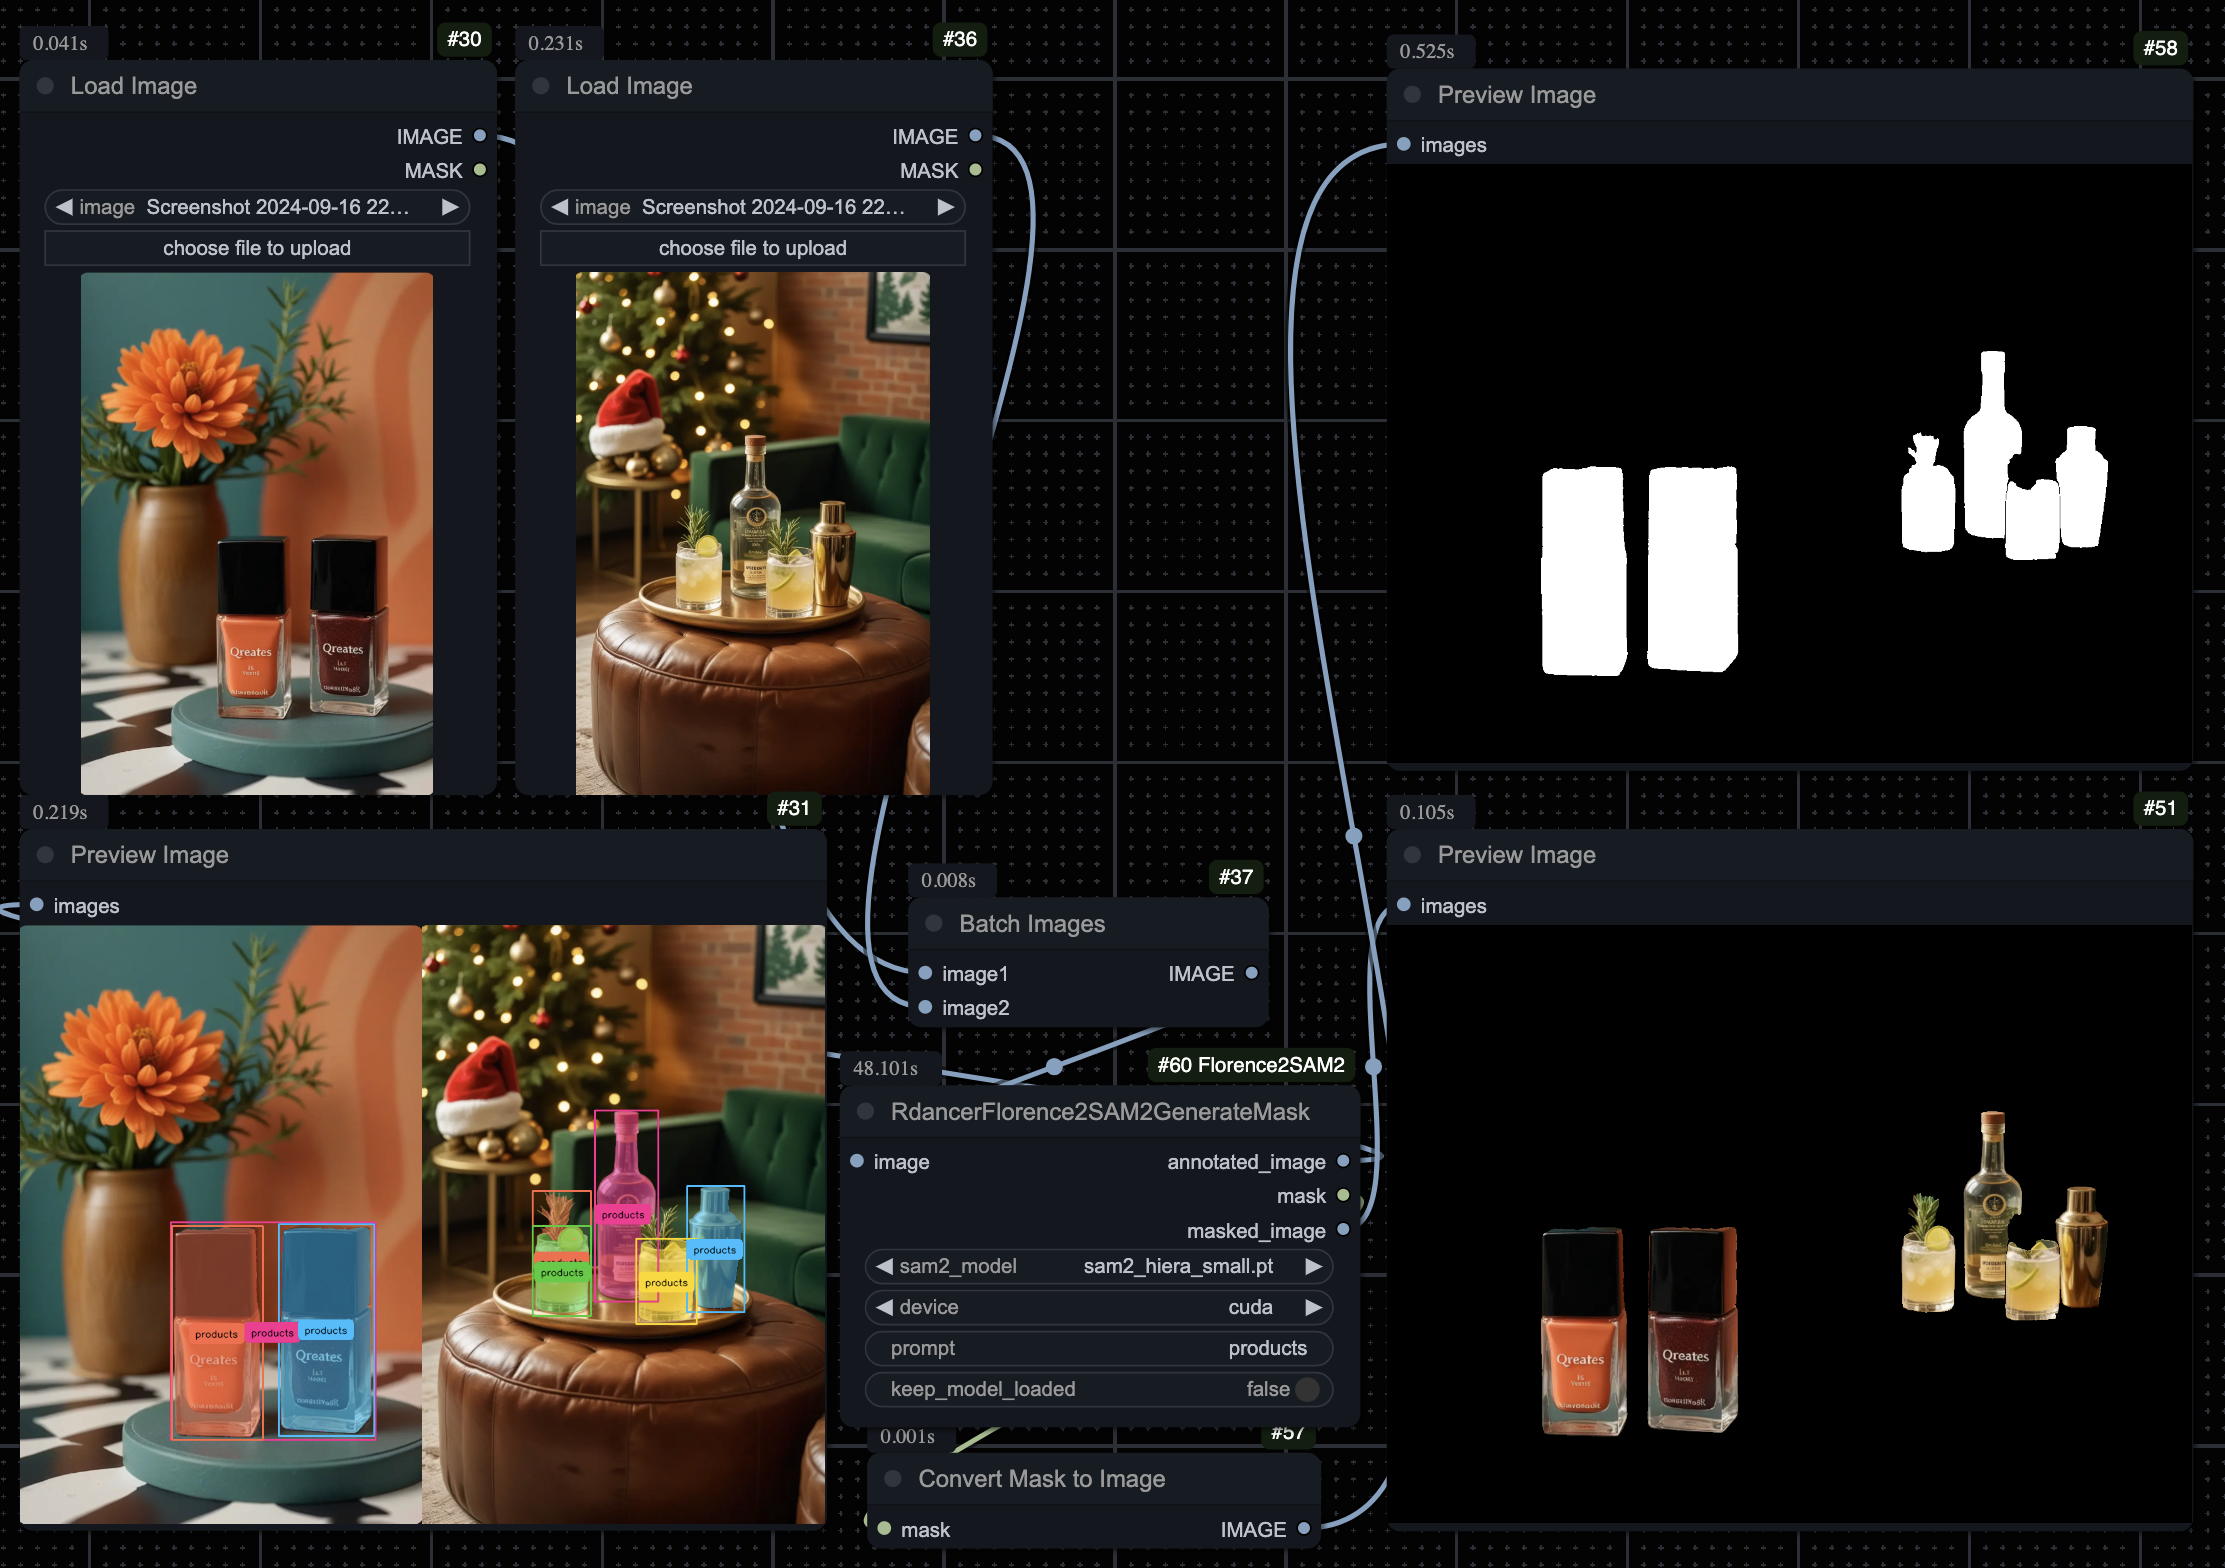The height and width of the screenshot is (1568, 2225).
Task: Click the 48.101s execution time label
Action: click(x=885, y=1068)
